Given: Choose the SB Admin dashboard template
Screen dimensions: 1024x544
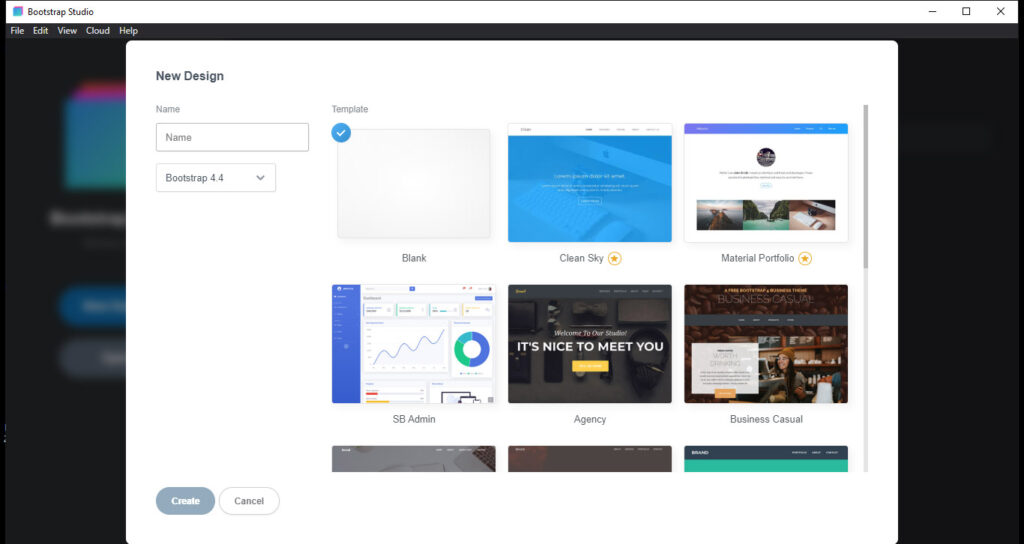Looking at the screenshot, I should pyautogui.click(x=414, y=344).
